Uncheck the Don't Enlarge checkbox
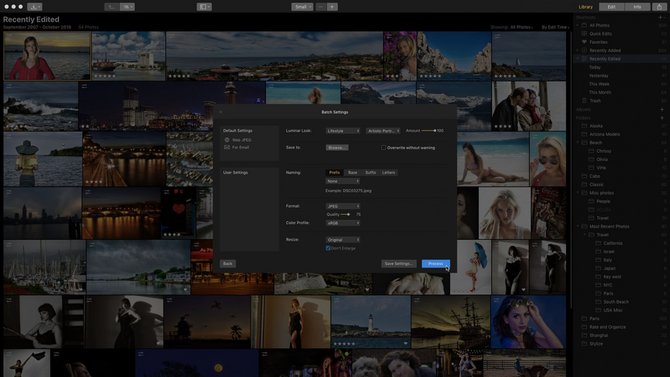The image size is (670, 377). [x=328, y=248]
